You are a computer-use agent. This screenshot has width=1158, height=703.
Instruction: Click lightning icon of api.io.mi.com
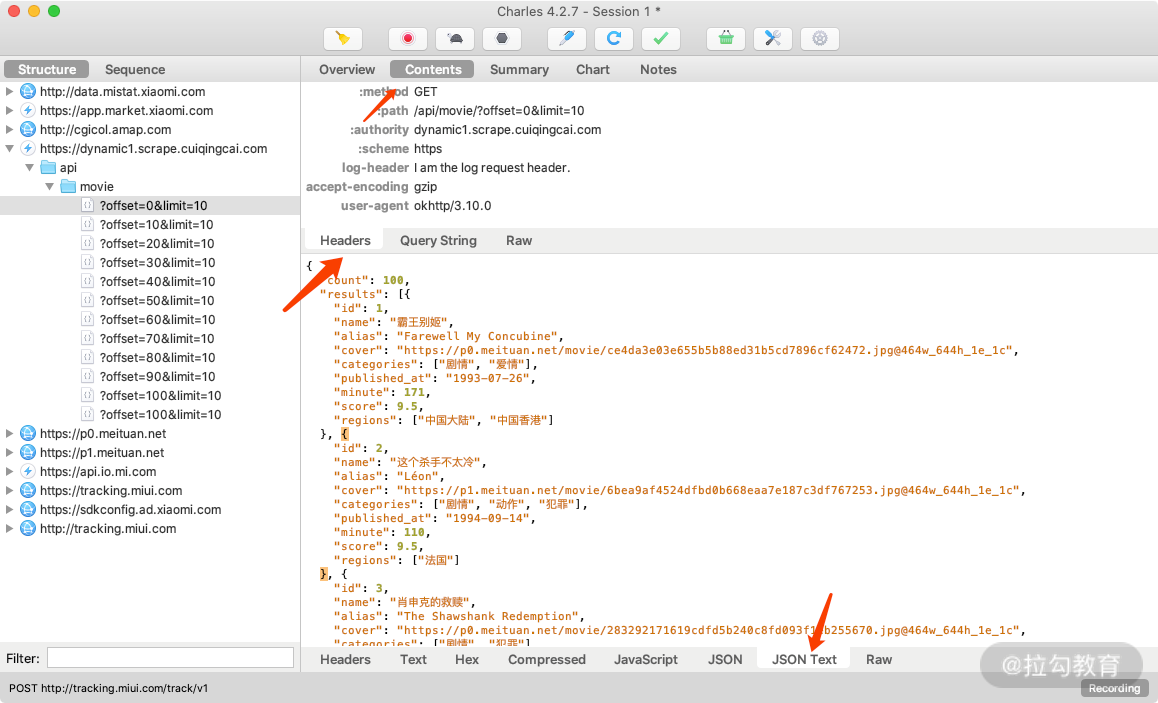(28, 471)
